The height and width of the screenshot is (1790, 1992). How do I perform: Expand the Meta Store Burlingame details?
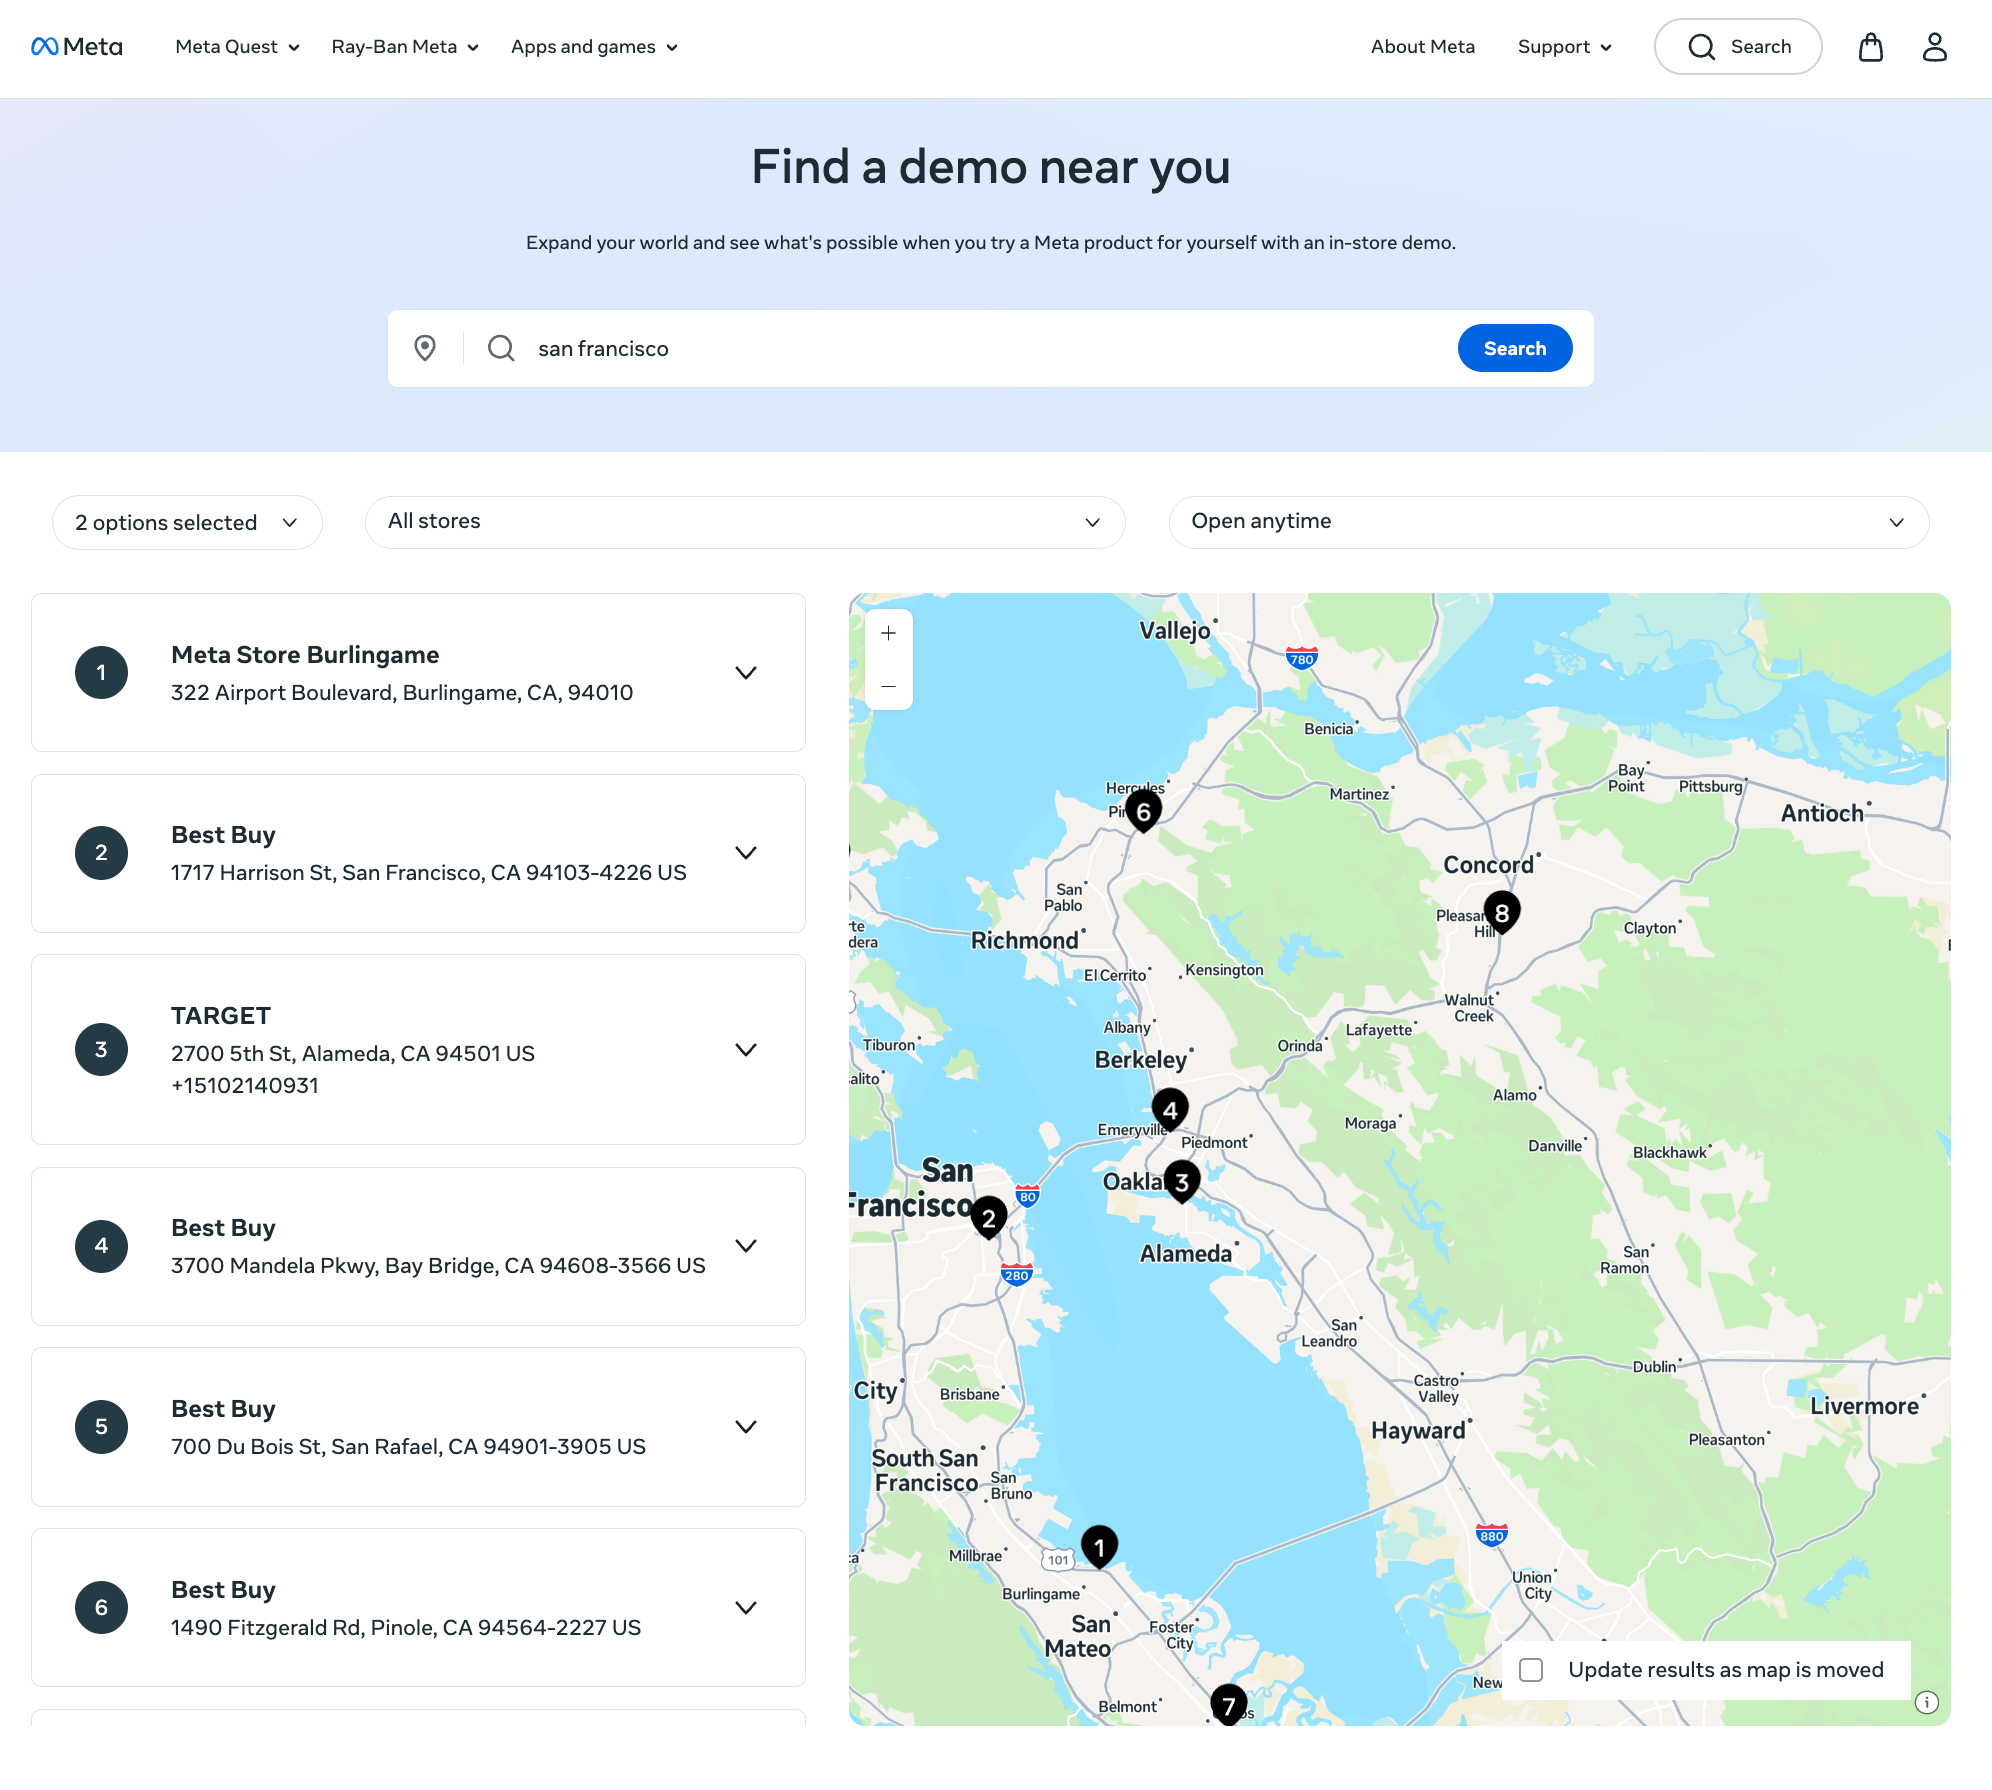point(746,672)
